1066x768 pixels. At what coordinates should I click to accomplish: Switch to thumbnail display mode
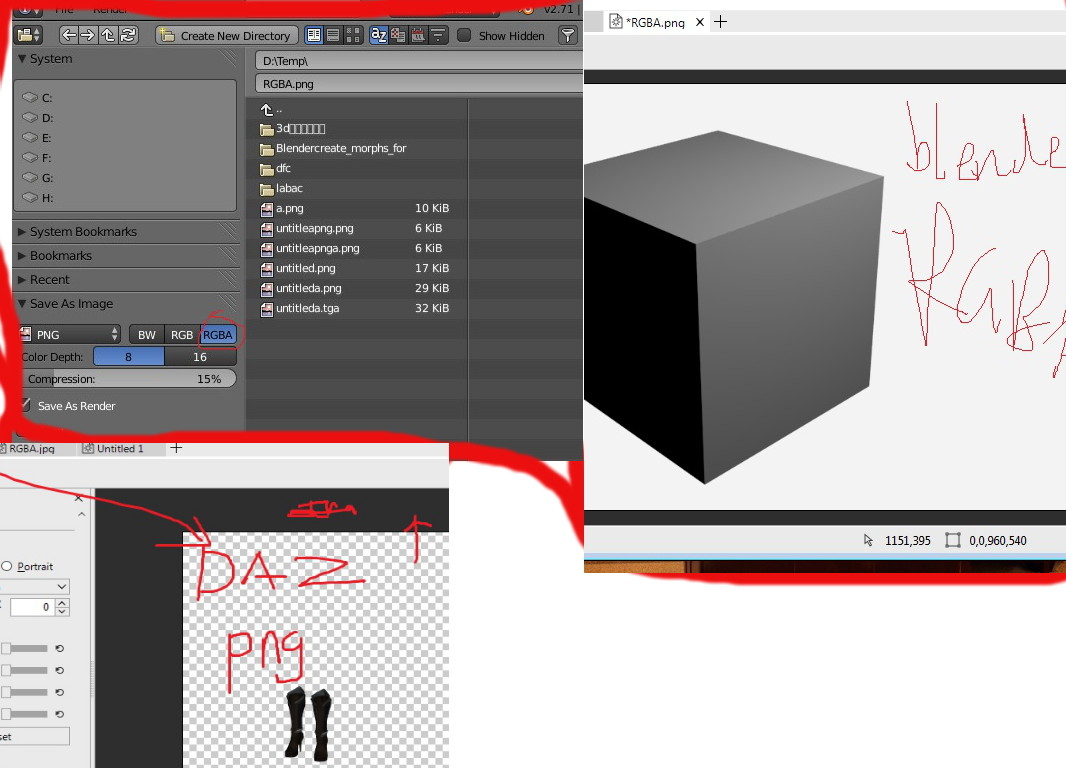(x=353, y=35)
